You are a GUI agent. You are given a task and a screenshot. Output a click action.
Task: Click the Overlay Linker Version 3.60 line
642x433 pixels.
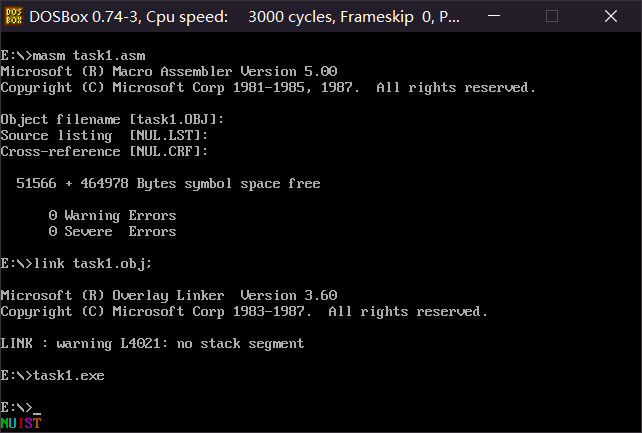click(169, 295)
